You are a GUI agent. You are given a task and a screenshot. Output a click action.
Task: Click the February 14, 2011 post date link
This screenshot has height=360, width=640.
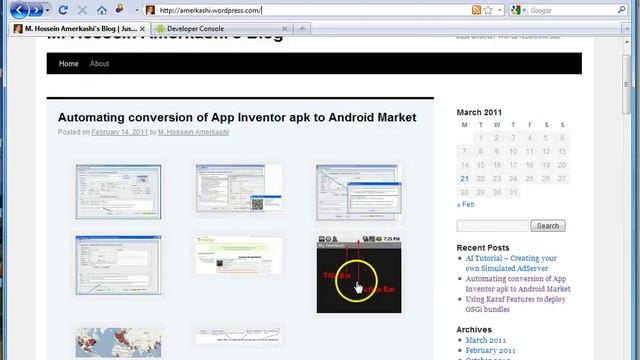click(x=120, y=132)
